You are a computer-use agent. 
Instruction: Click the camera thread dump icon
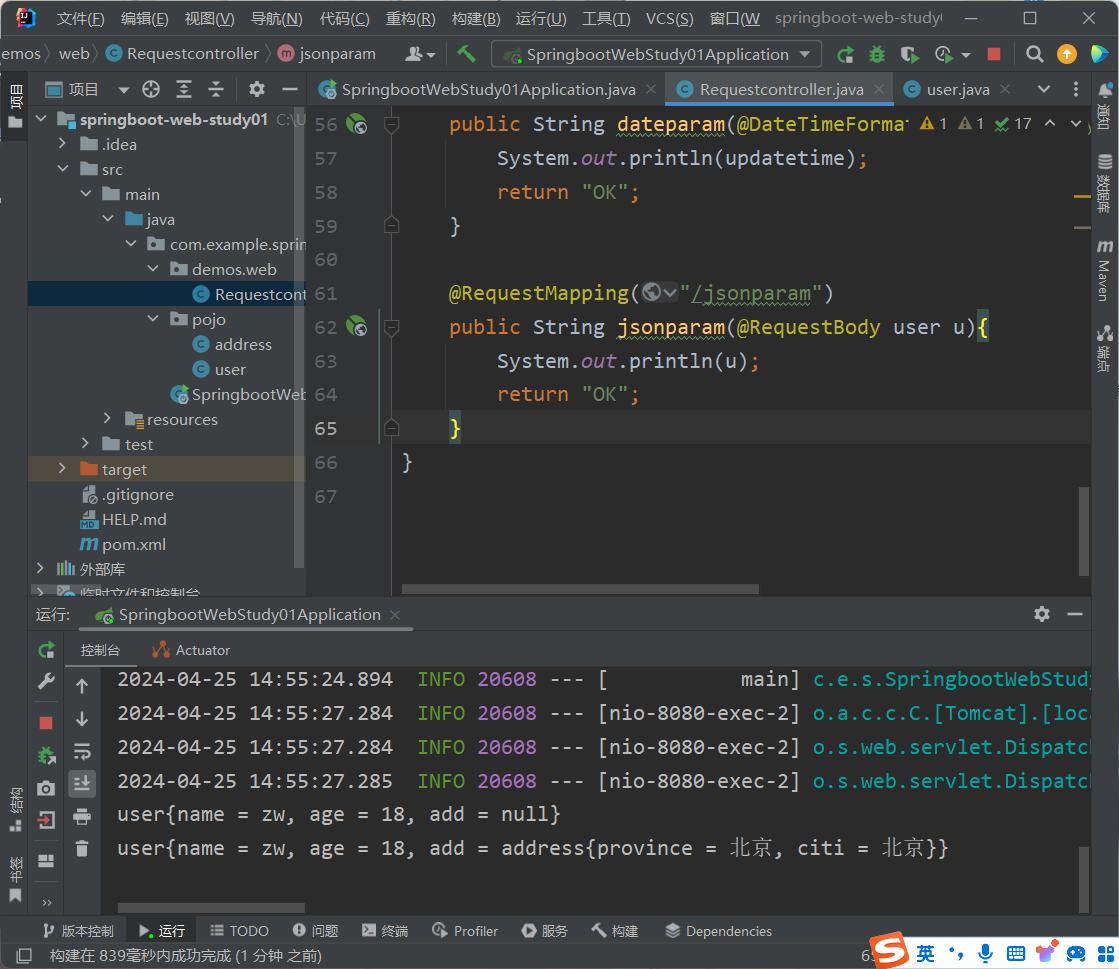(46, 788)
